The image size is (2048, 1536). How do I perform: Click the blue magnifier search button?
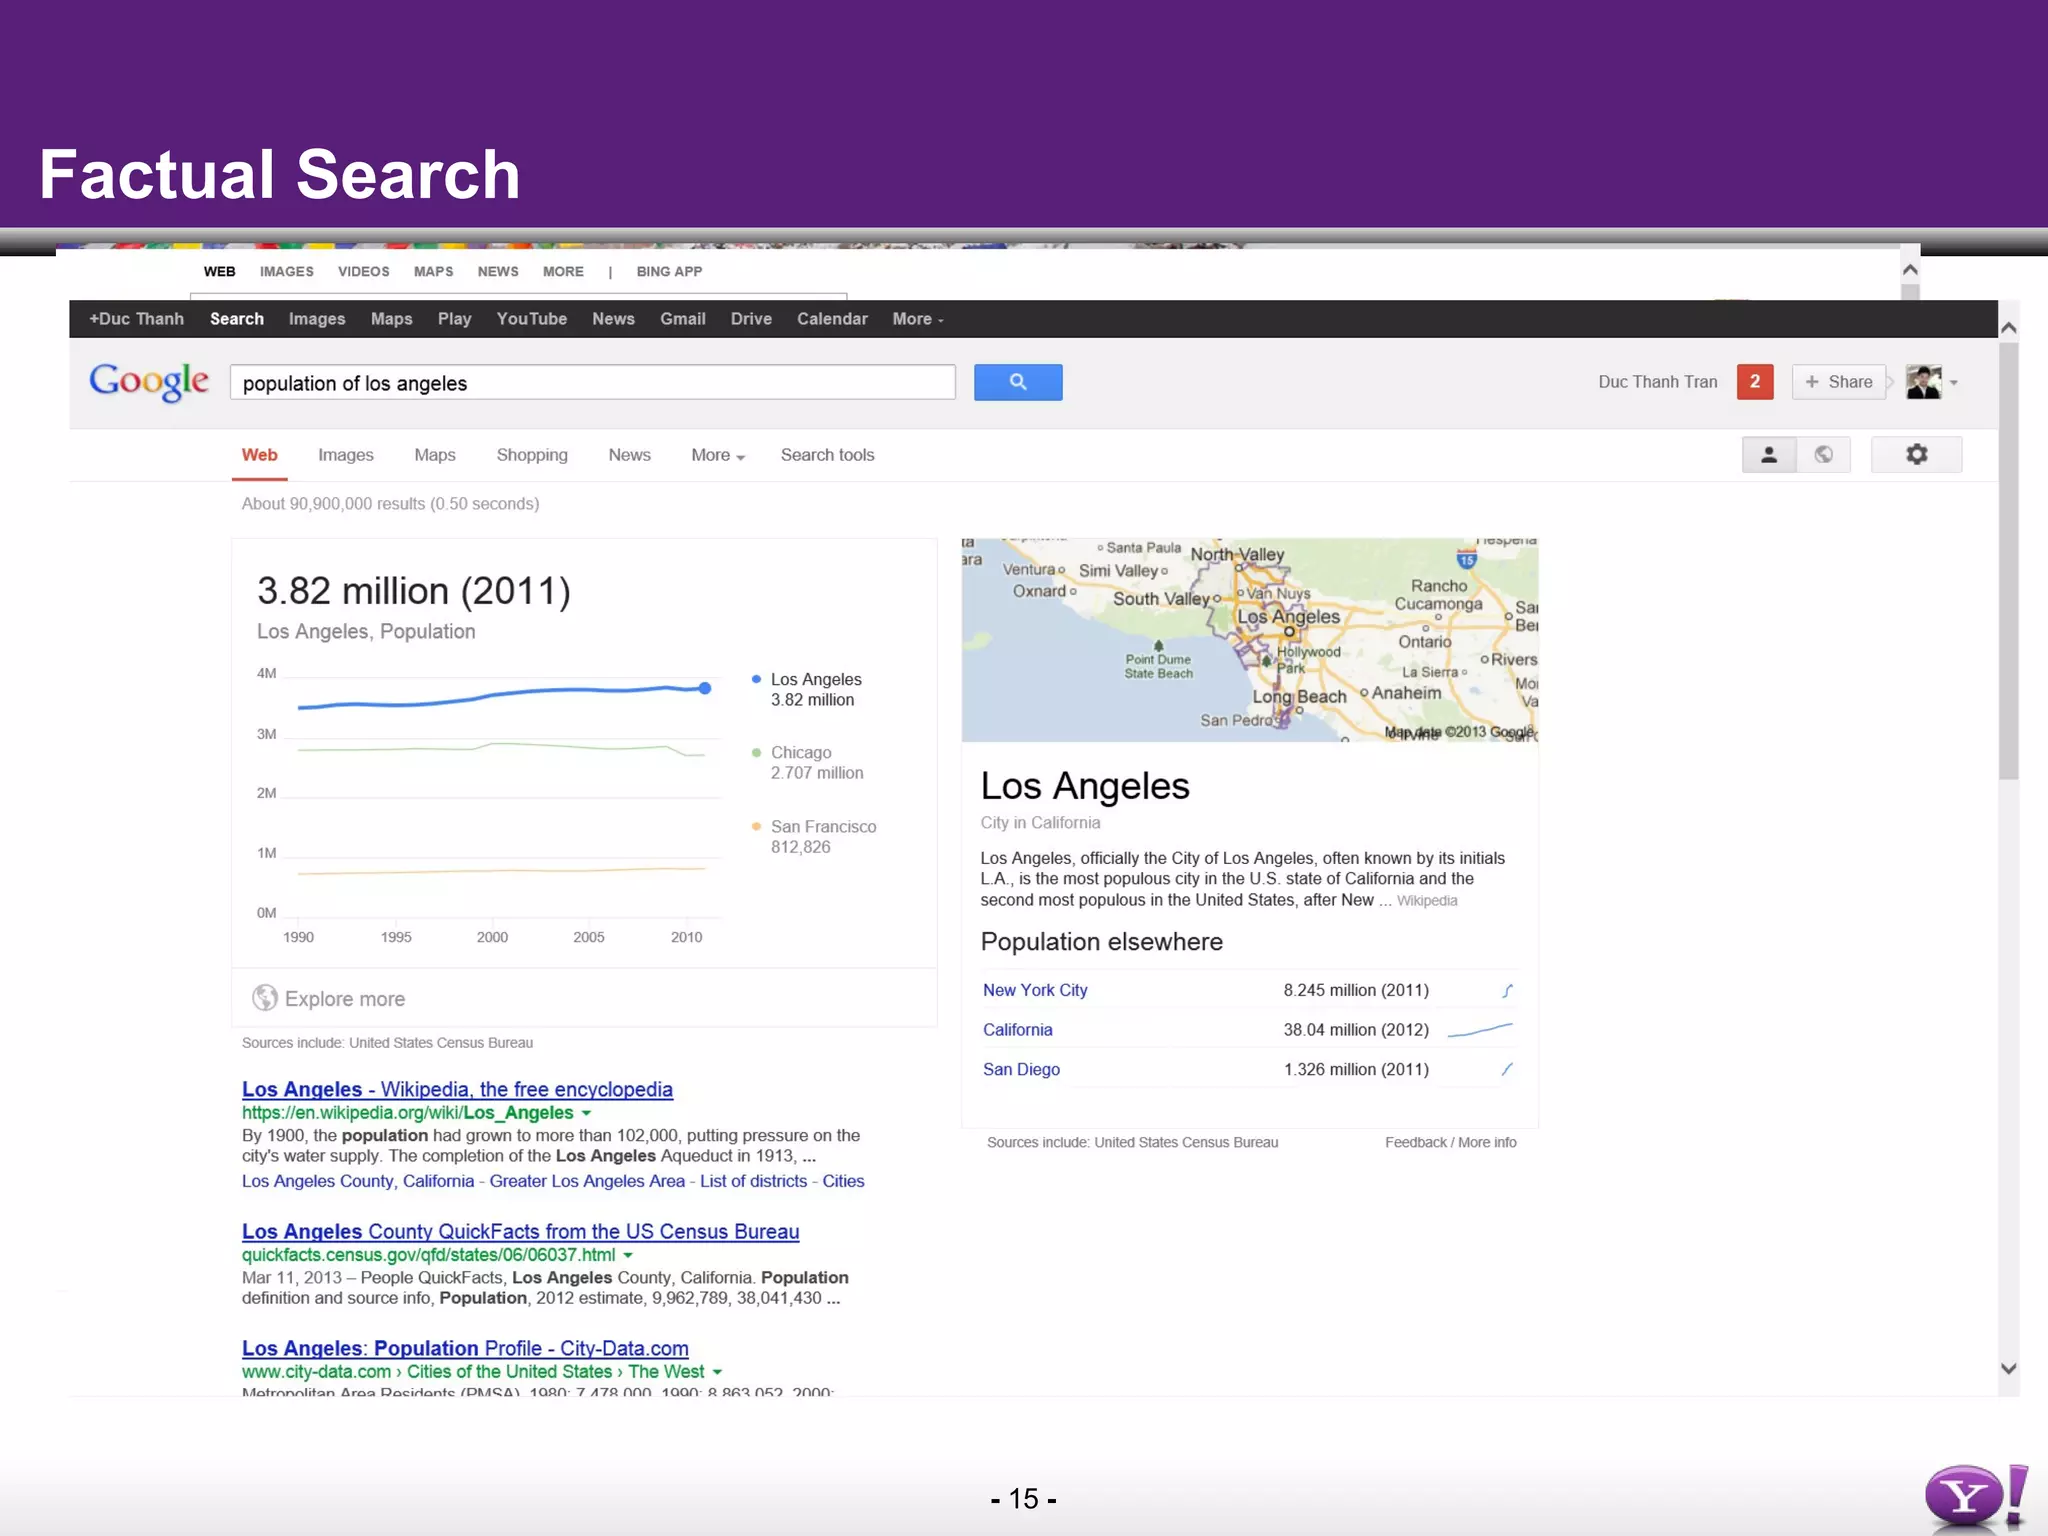(1017, 382)
